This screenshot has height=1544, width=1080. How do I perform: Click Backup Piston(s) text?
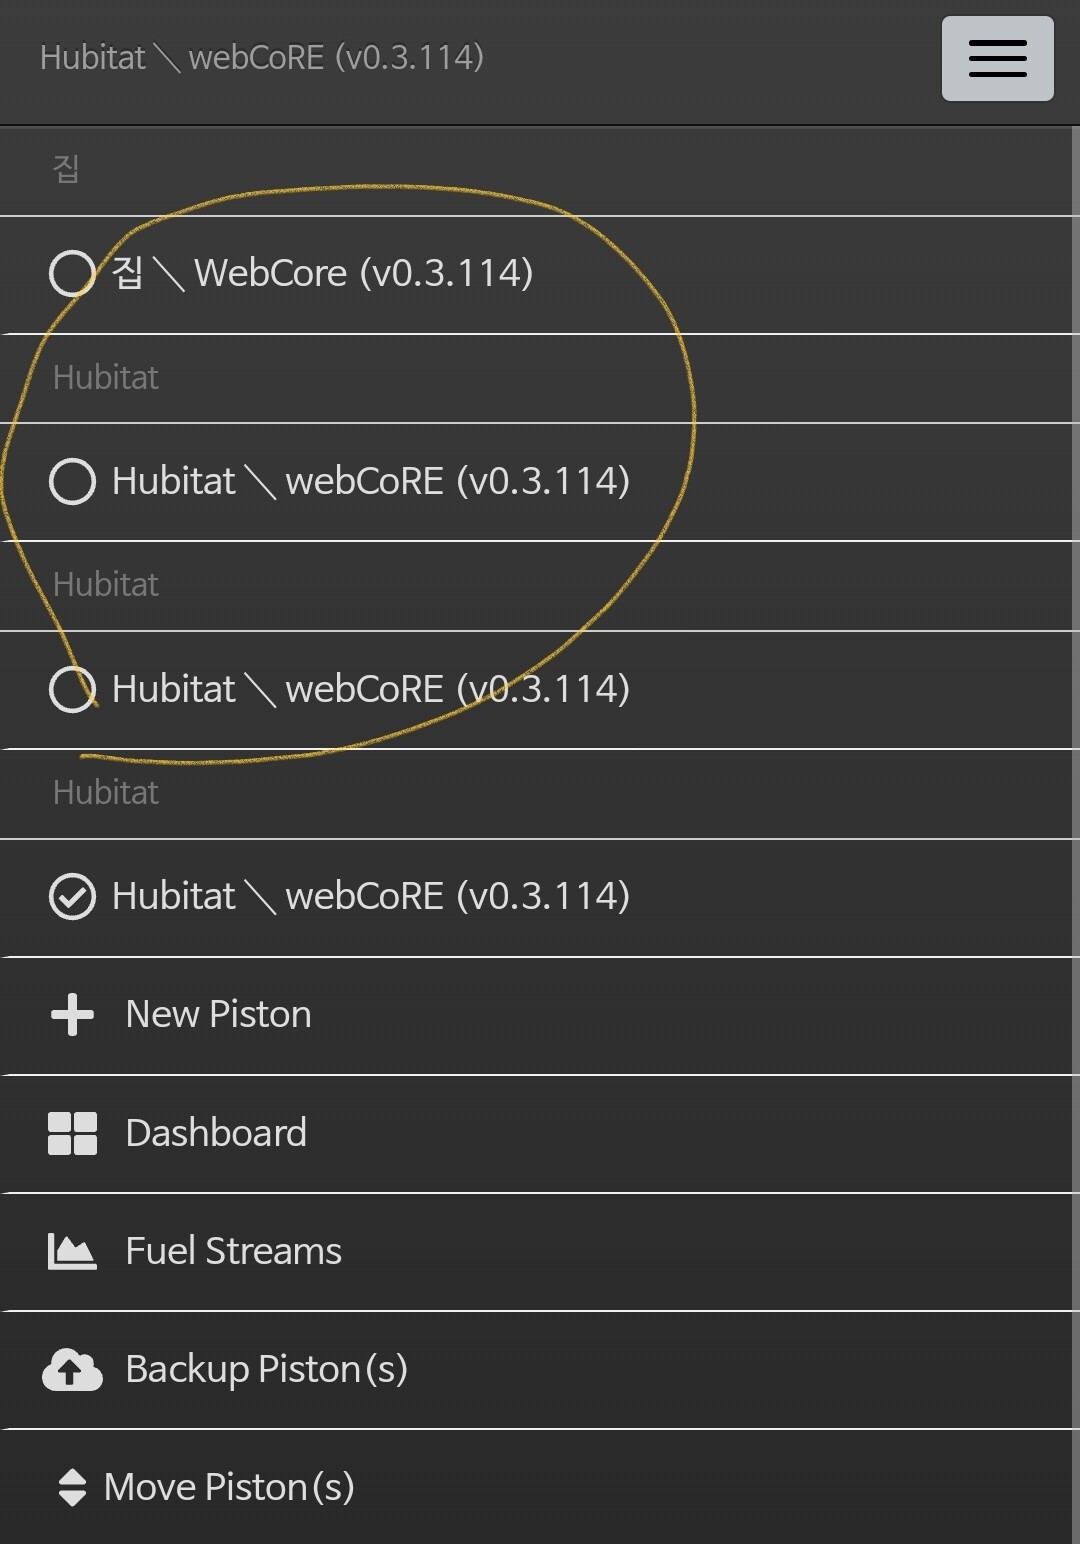(x=266, y=1369)
